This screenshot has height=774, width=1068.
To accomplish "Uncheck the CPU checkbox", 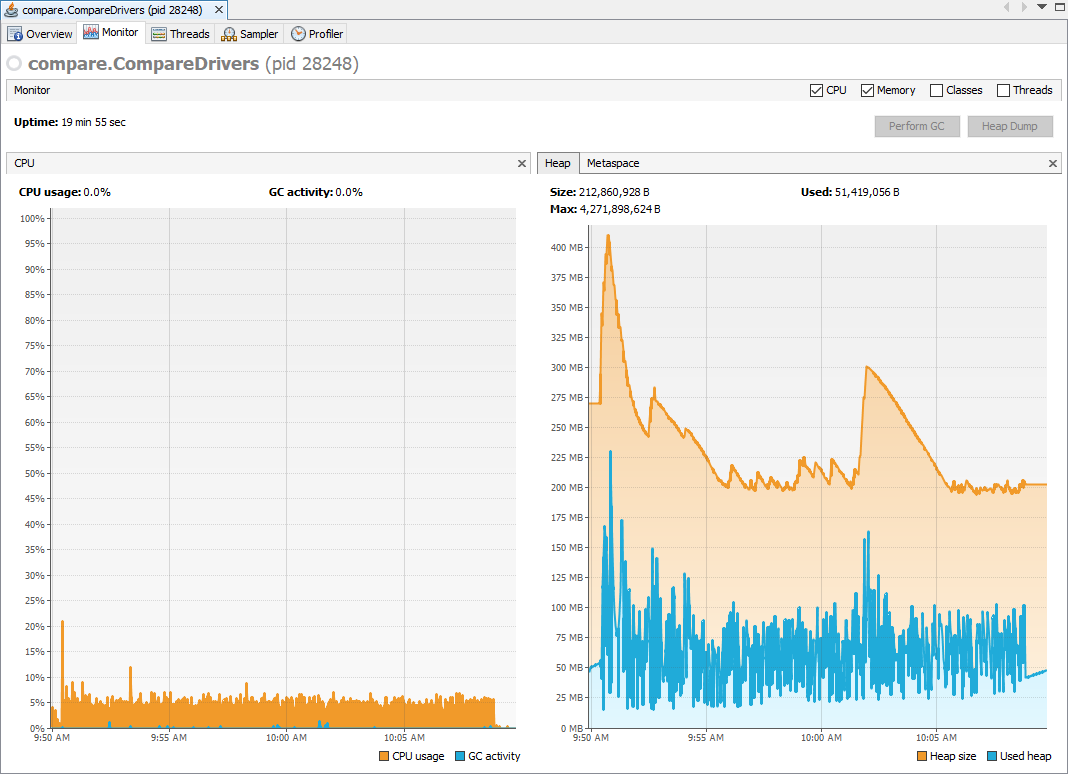I will (815, 90).
